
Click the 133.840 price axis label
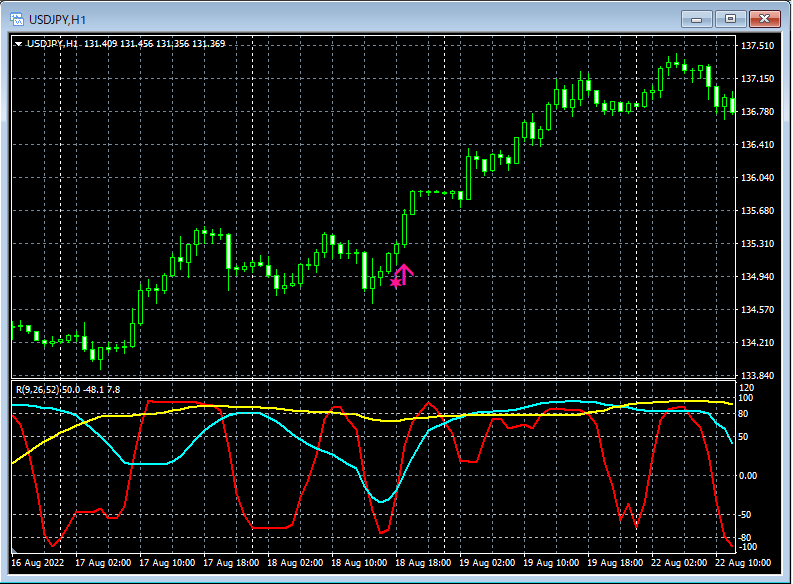click(758, 376)
